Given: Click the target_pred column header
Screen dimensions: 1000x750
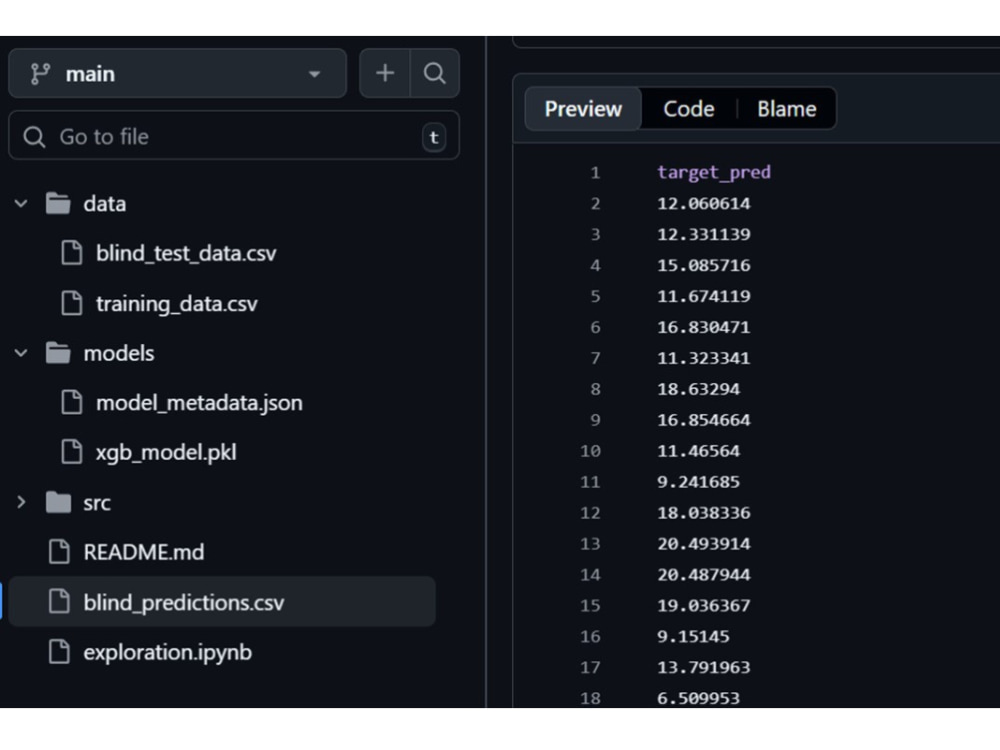Looking at the screenshot, I should coord(714,172).
